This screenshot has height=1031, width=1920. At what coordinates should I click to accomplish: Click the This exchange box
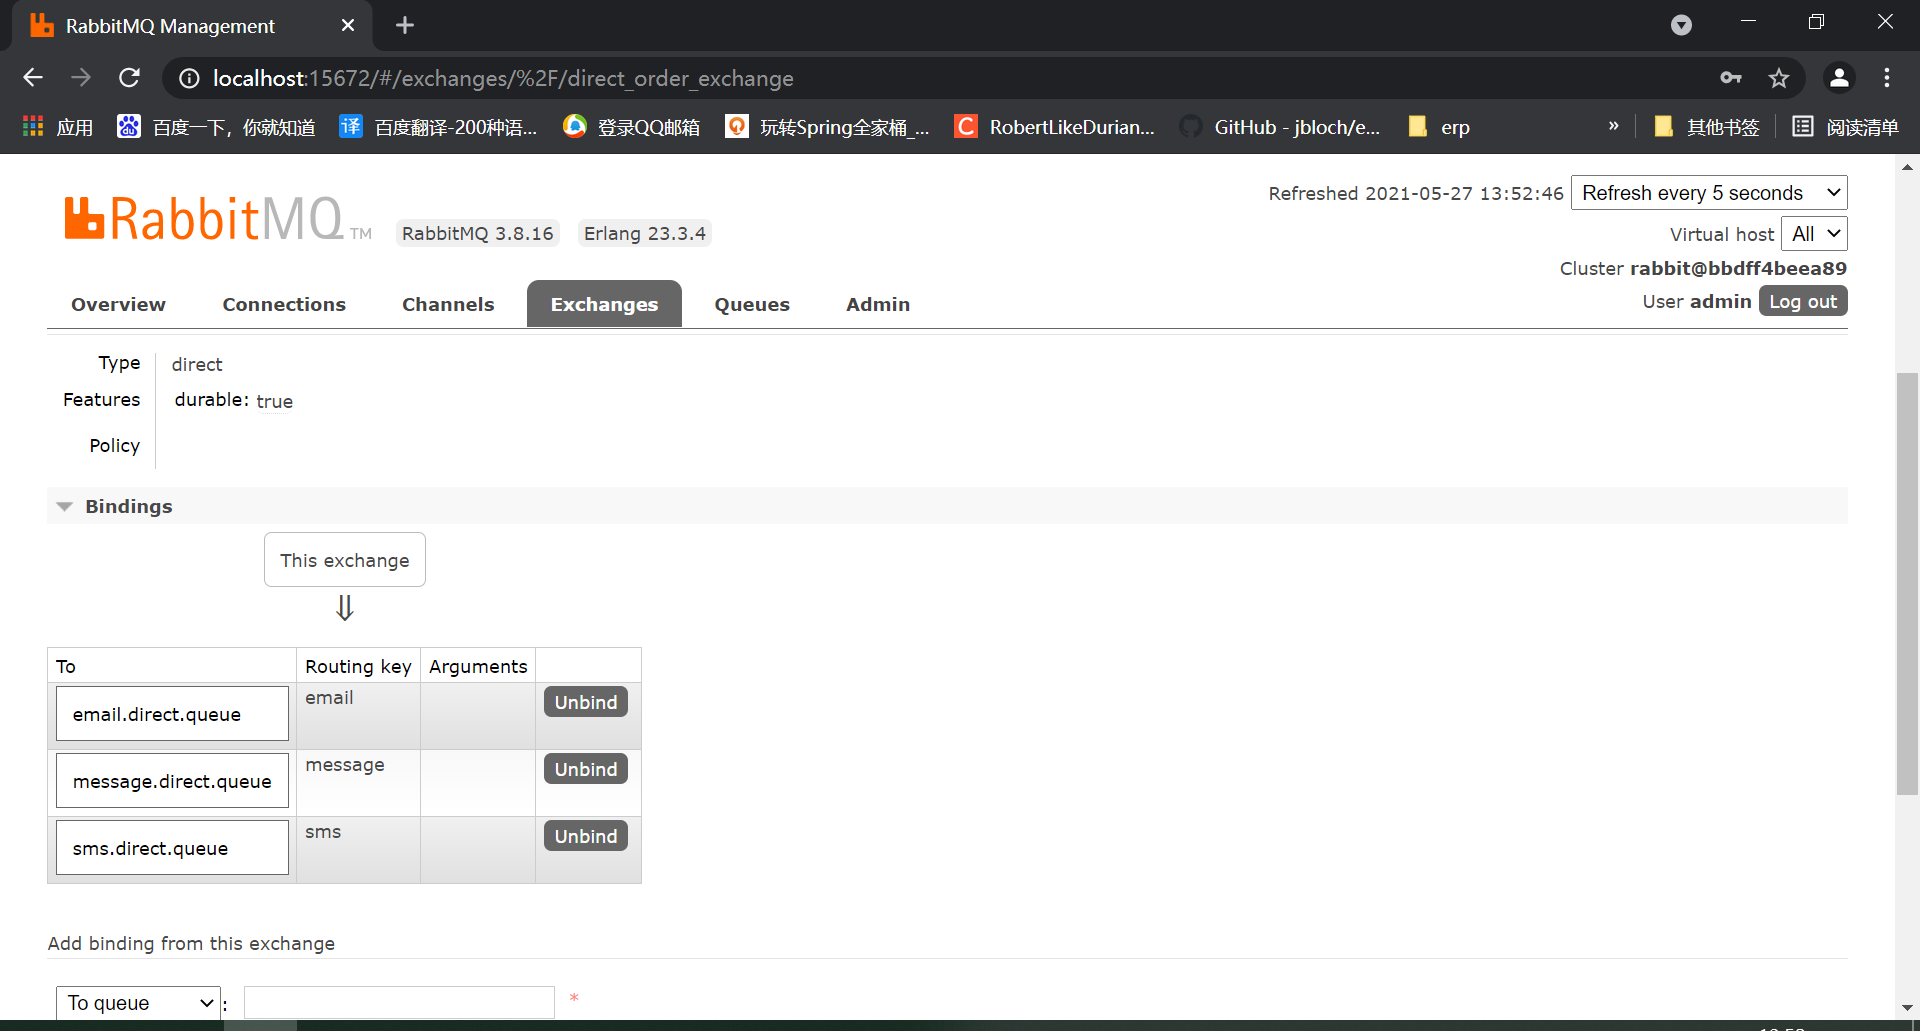[345, 560]
